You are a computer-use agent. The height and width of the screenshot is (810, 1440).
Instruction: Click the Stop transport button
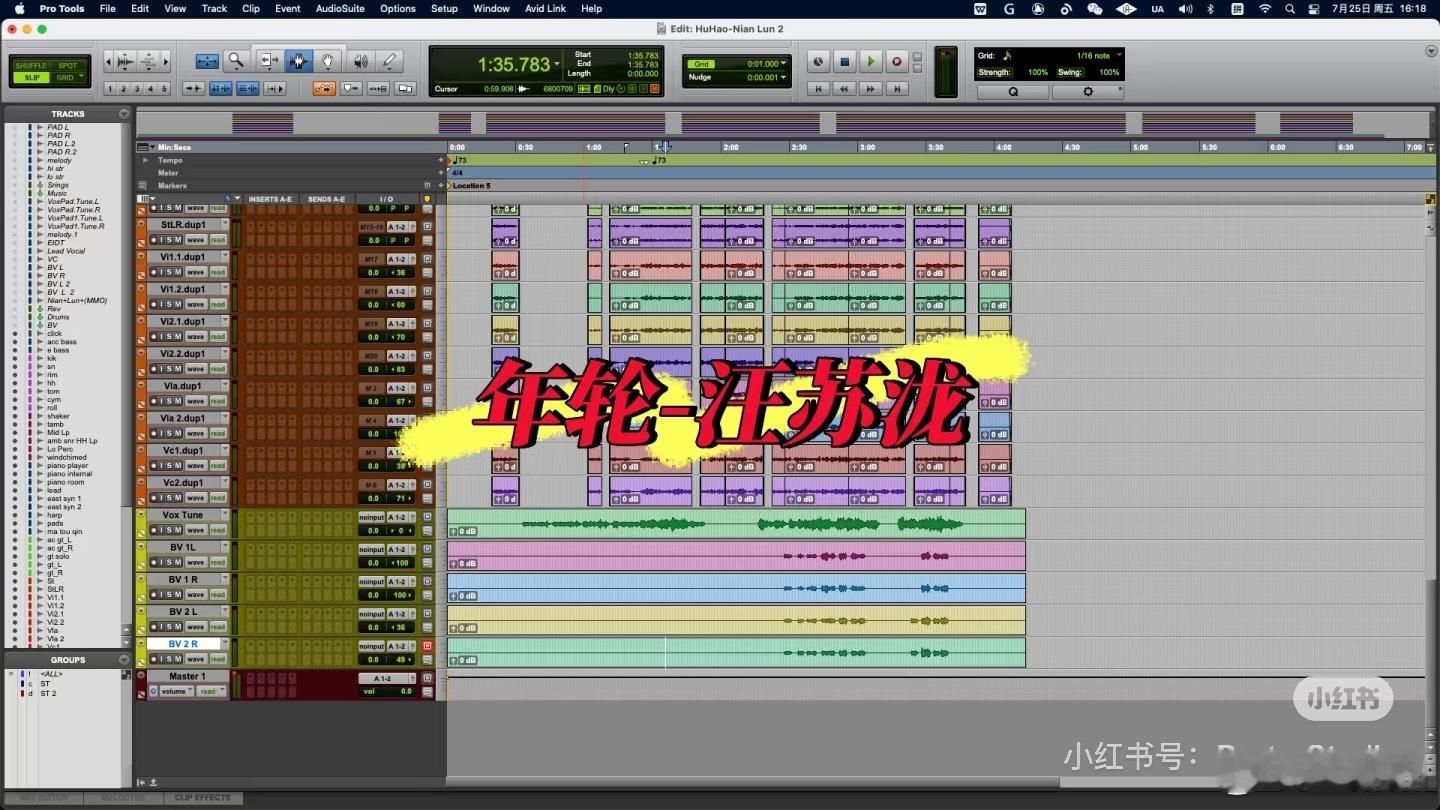point(844,61)
